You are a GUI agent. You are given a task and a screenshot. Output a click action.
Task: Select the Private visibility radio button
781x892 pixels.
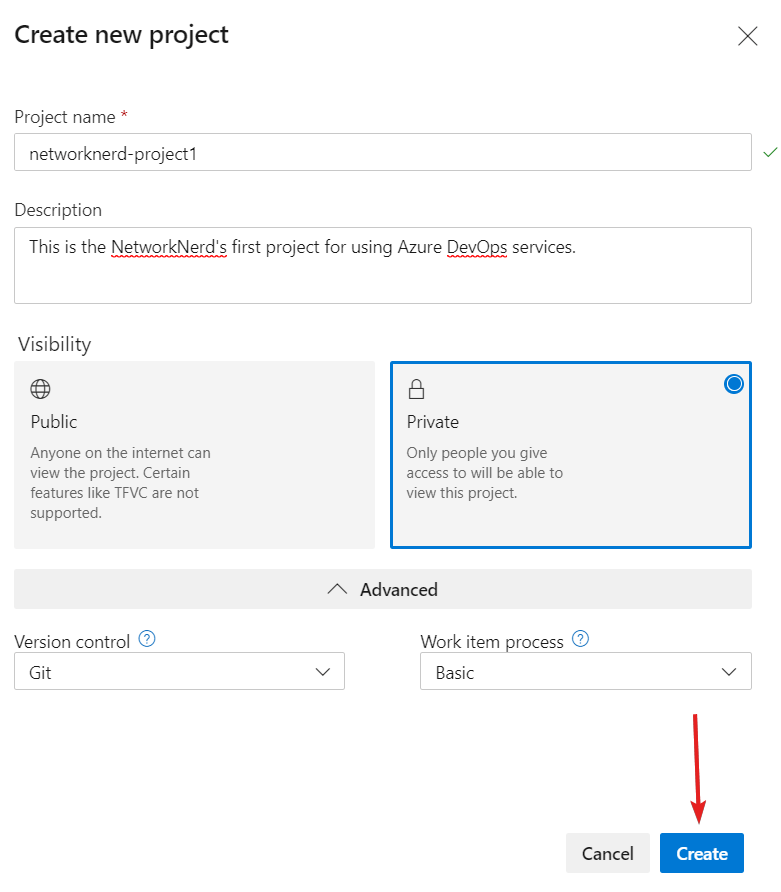[734, 383]
